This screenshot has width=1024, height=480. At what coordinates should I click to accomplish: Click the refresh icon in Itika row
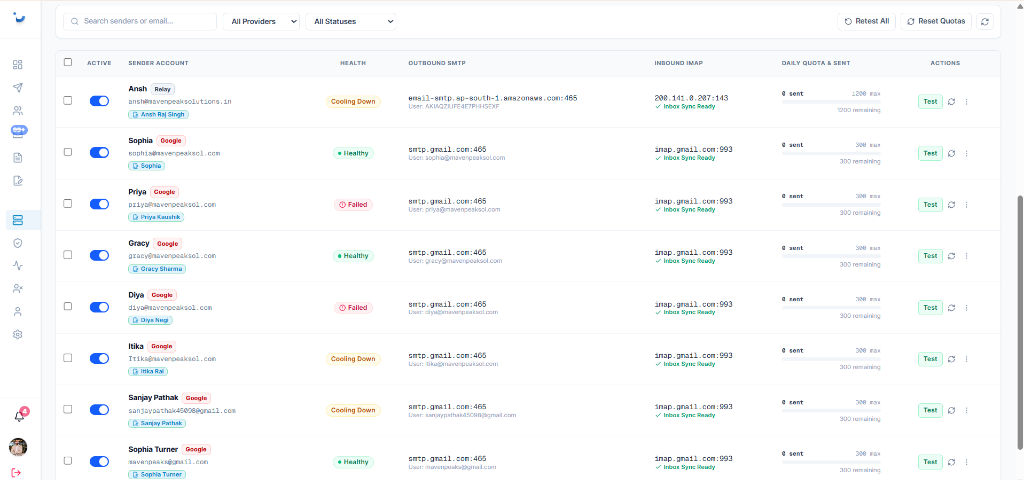[x=952, y=359]
